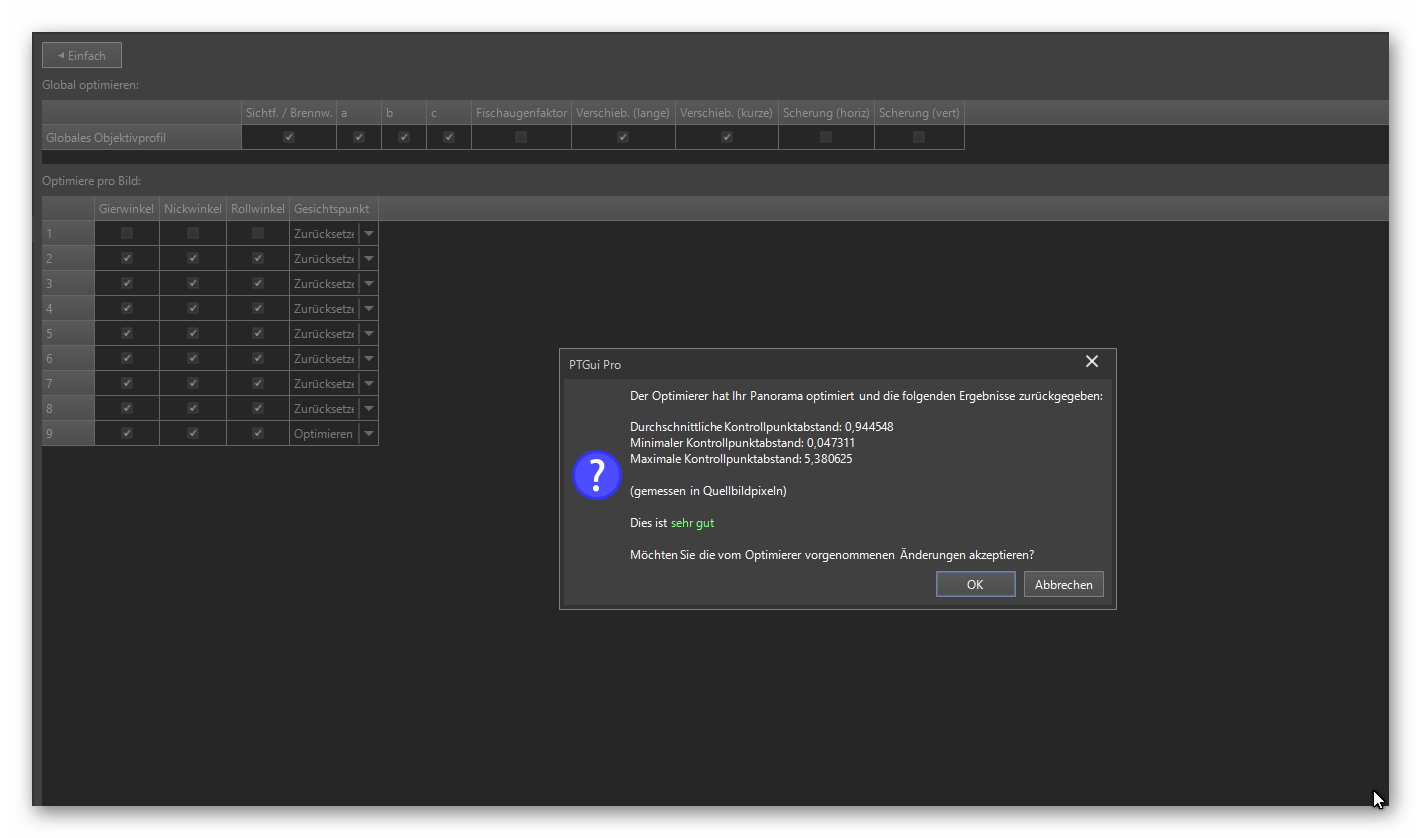This screenshot has height=838, width=1421.
Task: Toggle Verschieb. (lange) checkbox
Action: pyautogui.click(x=623, y=138)
